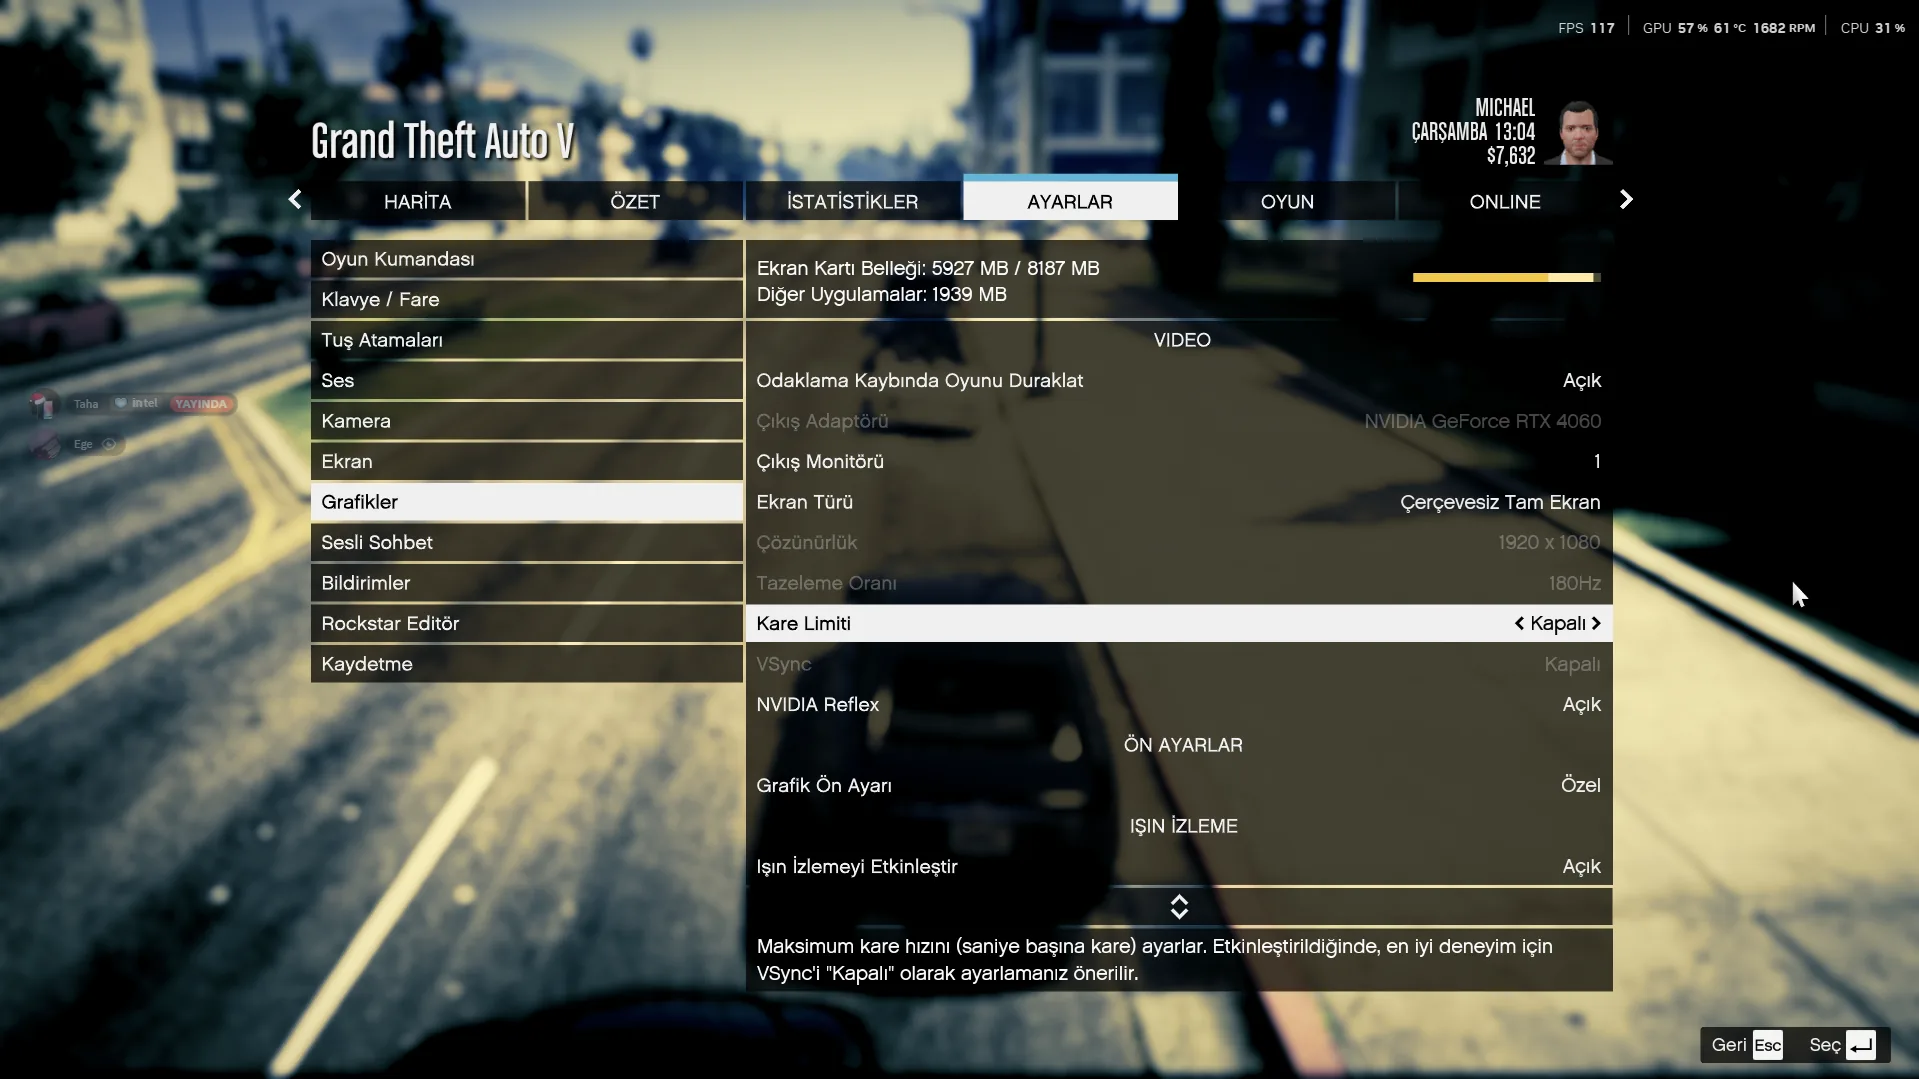Open the Kamera settings category
1919x1079 pixels.
(527, 421)
